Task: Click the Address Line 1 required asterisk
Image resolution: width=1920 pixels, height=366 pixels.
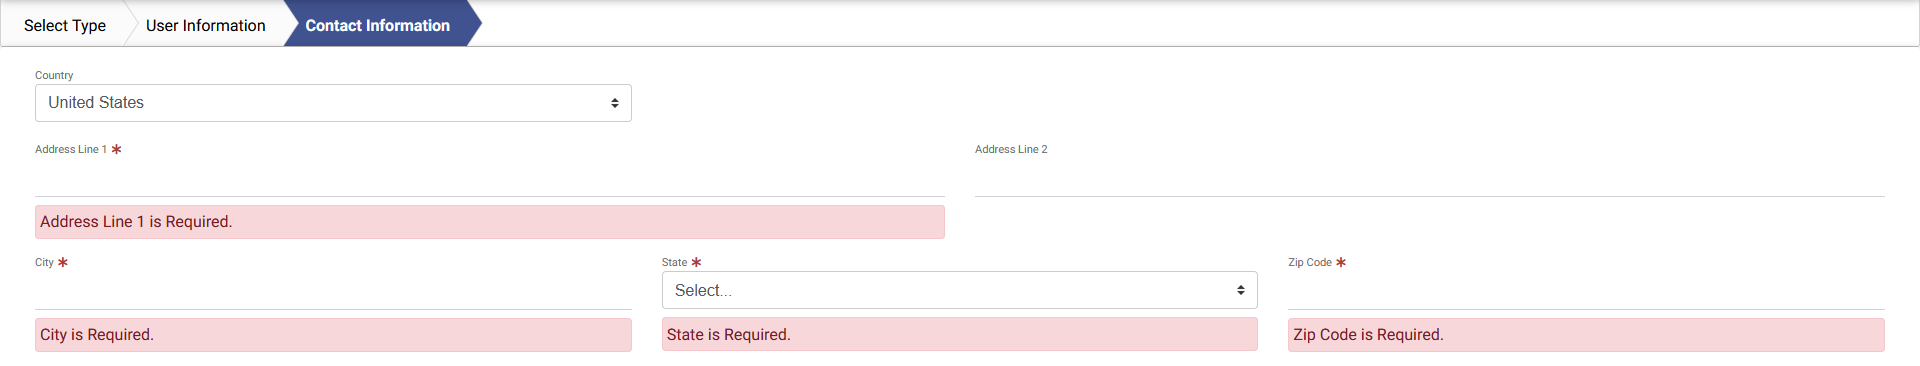Action: tap(116, 149)
